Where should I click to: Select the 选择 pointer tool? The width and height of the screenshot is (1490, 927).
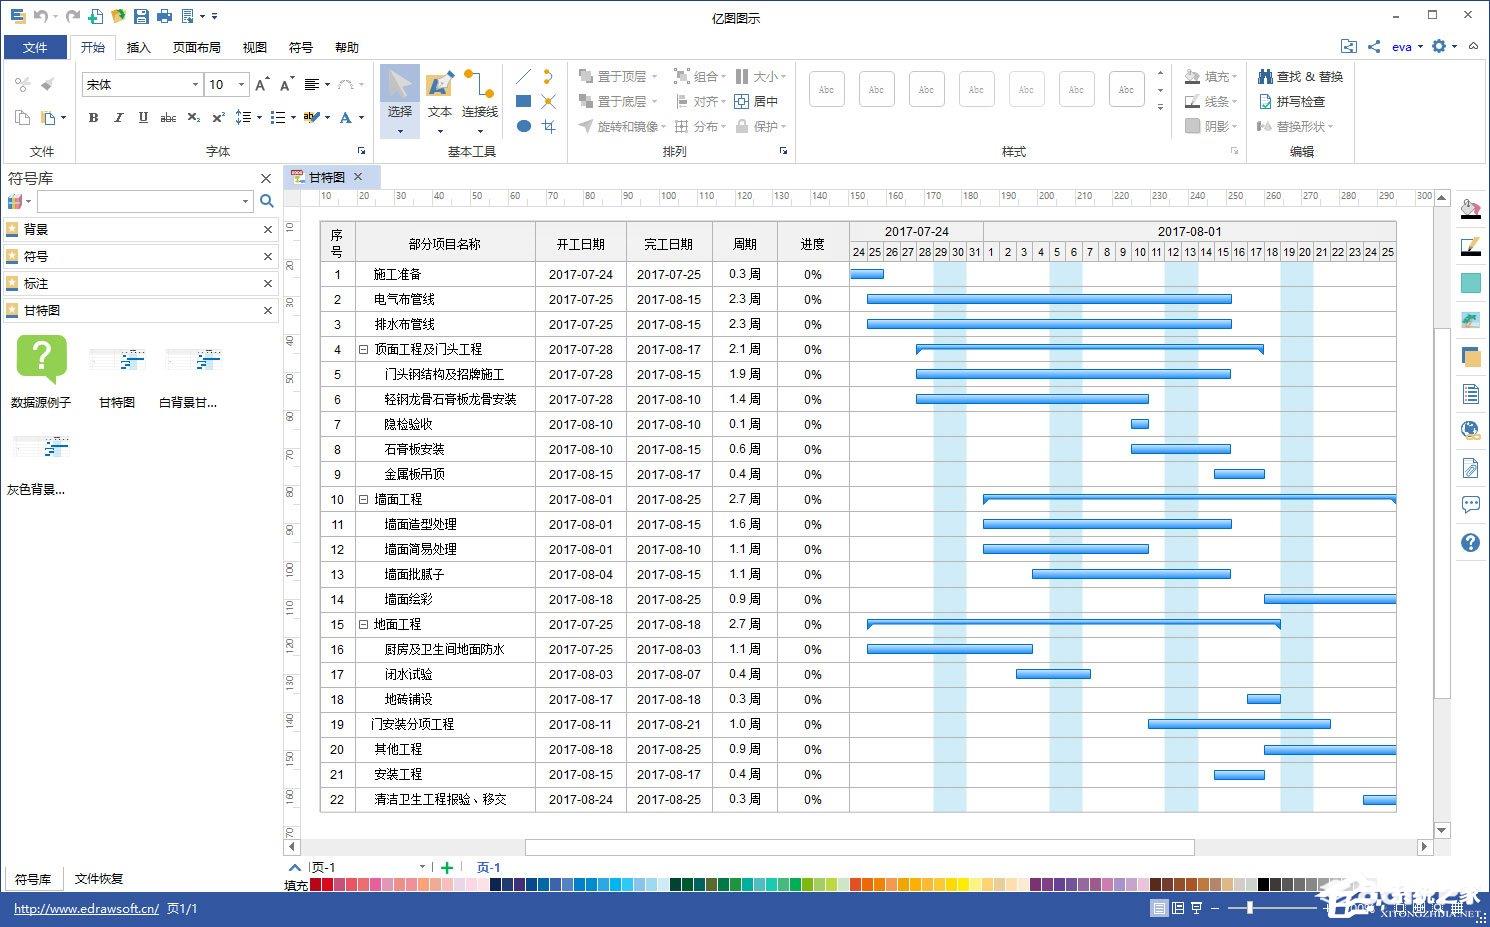[400, 100]
